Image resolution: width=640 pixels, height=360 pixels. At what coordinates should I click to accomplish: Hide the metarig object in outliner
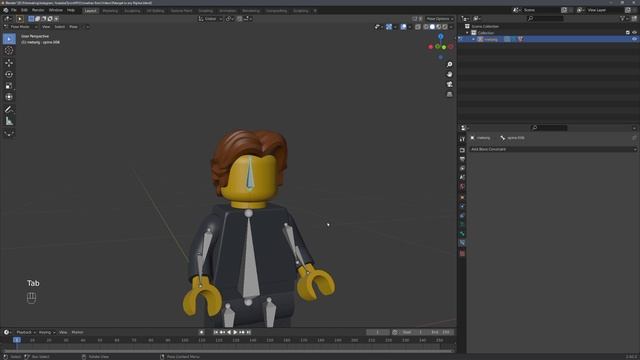click(x=634, y=39)
